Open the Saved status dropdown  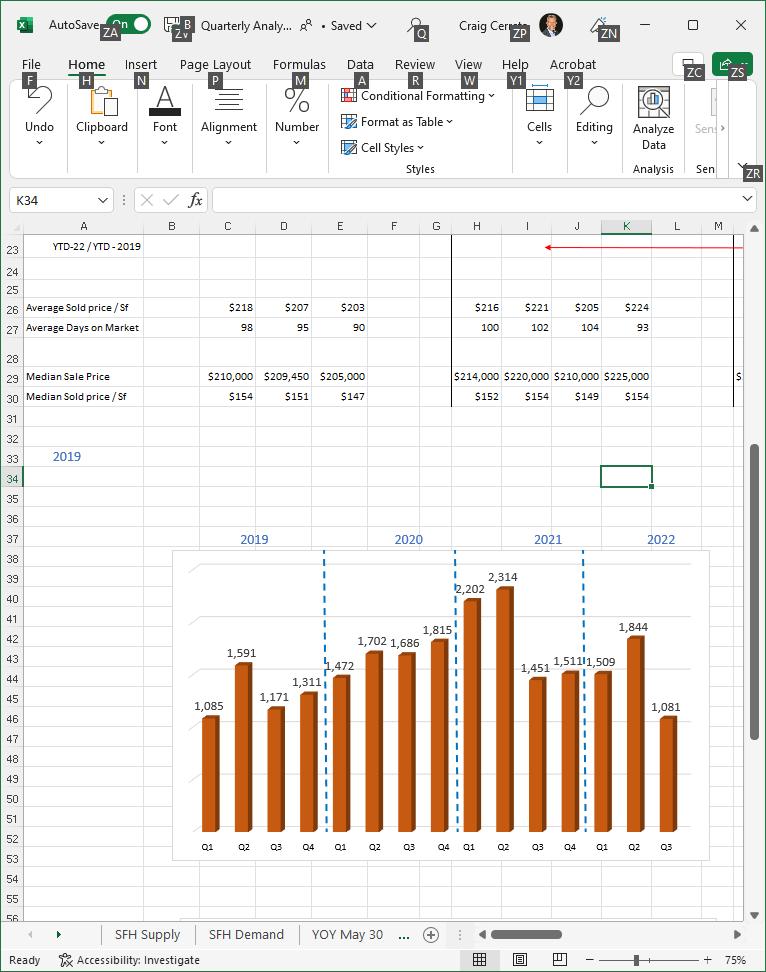pyautogui.click(x=353, y=25)
